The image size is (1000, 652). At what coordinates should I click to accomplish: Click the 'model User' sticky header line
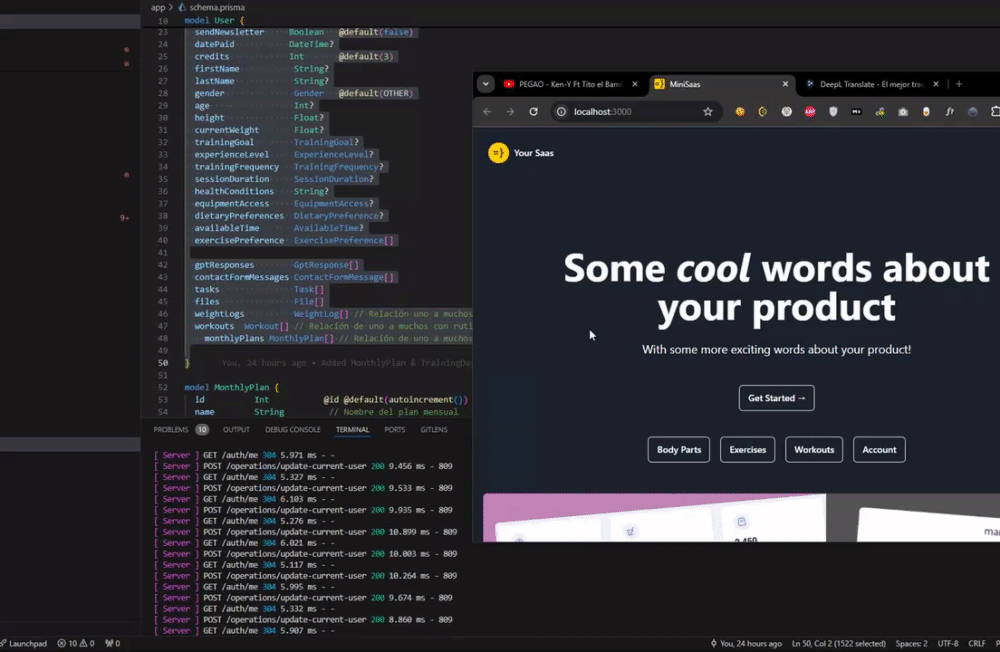pyautogui.click(x=214, y=20)
